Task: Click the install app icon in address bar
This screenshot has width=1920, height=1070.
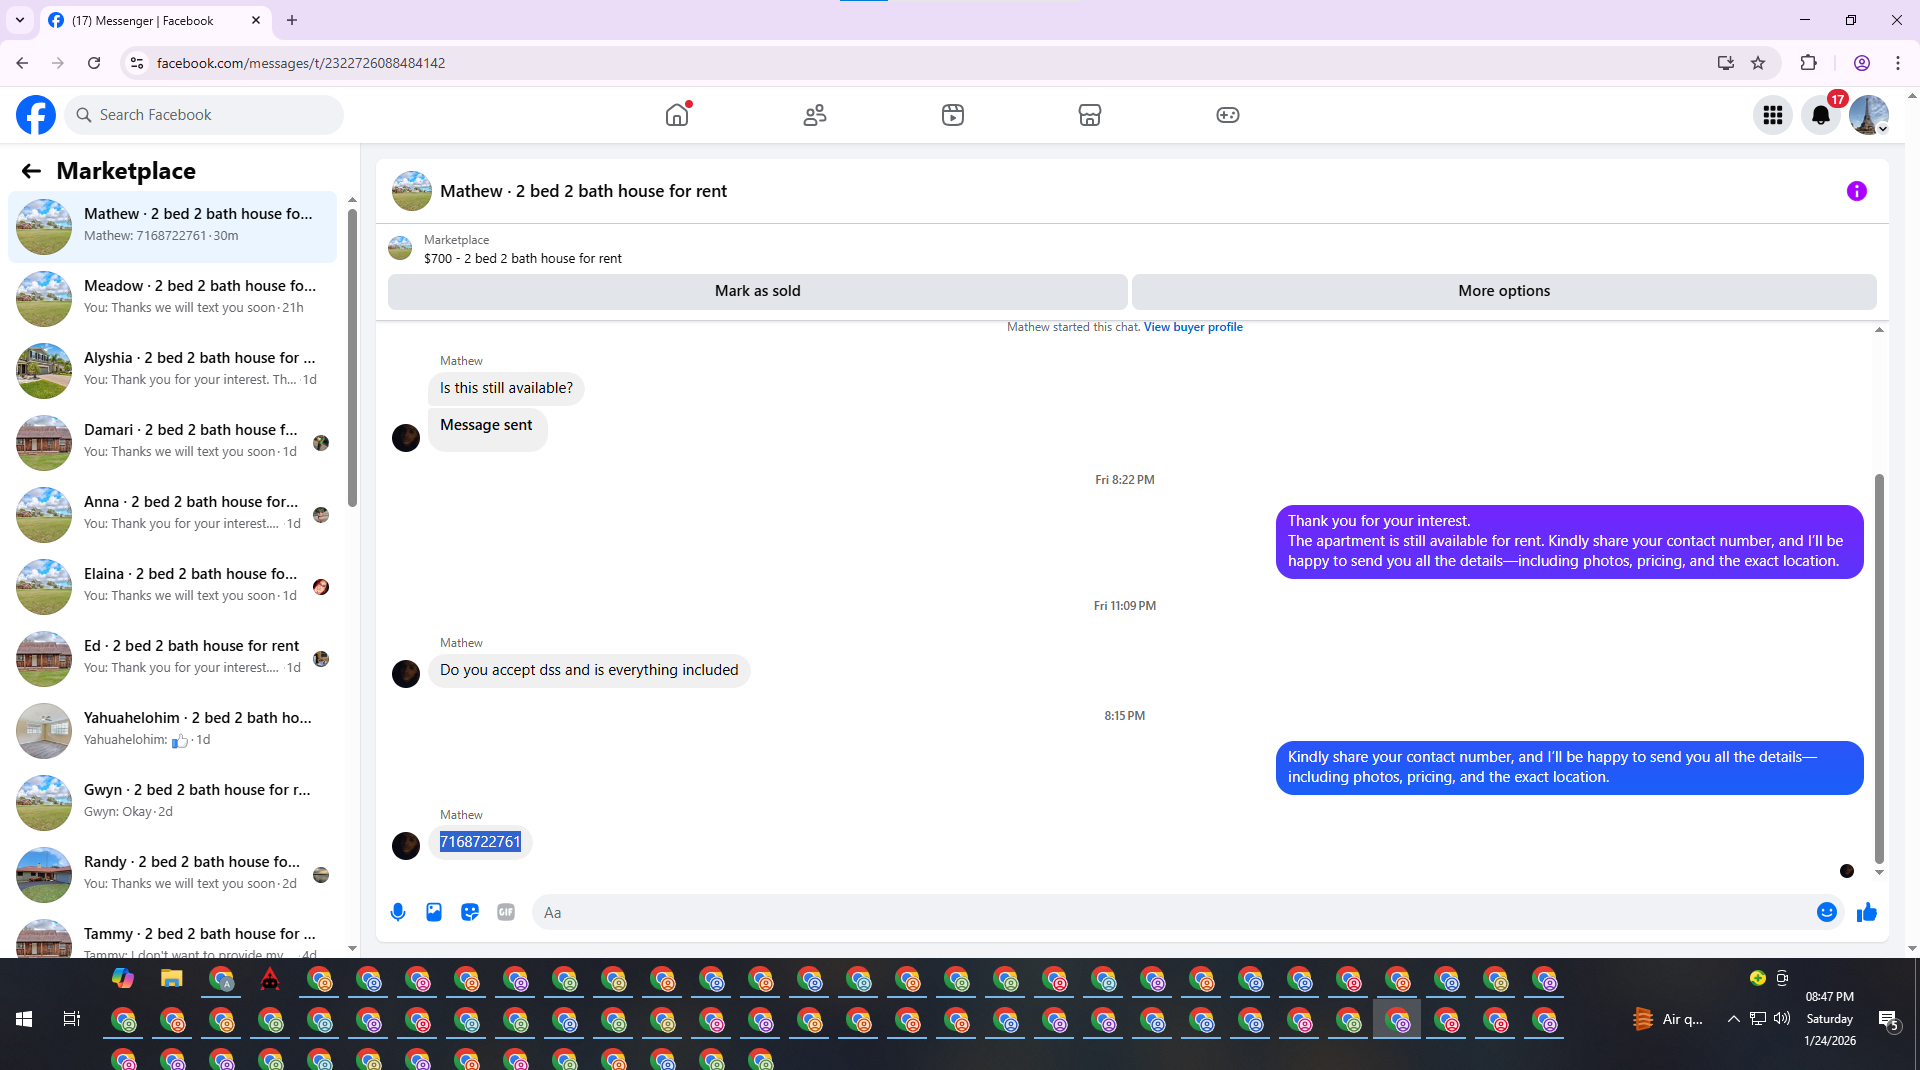Action: point(1725,63)
